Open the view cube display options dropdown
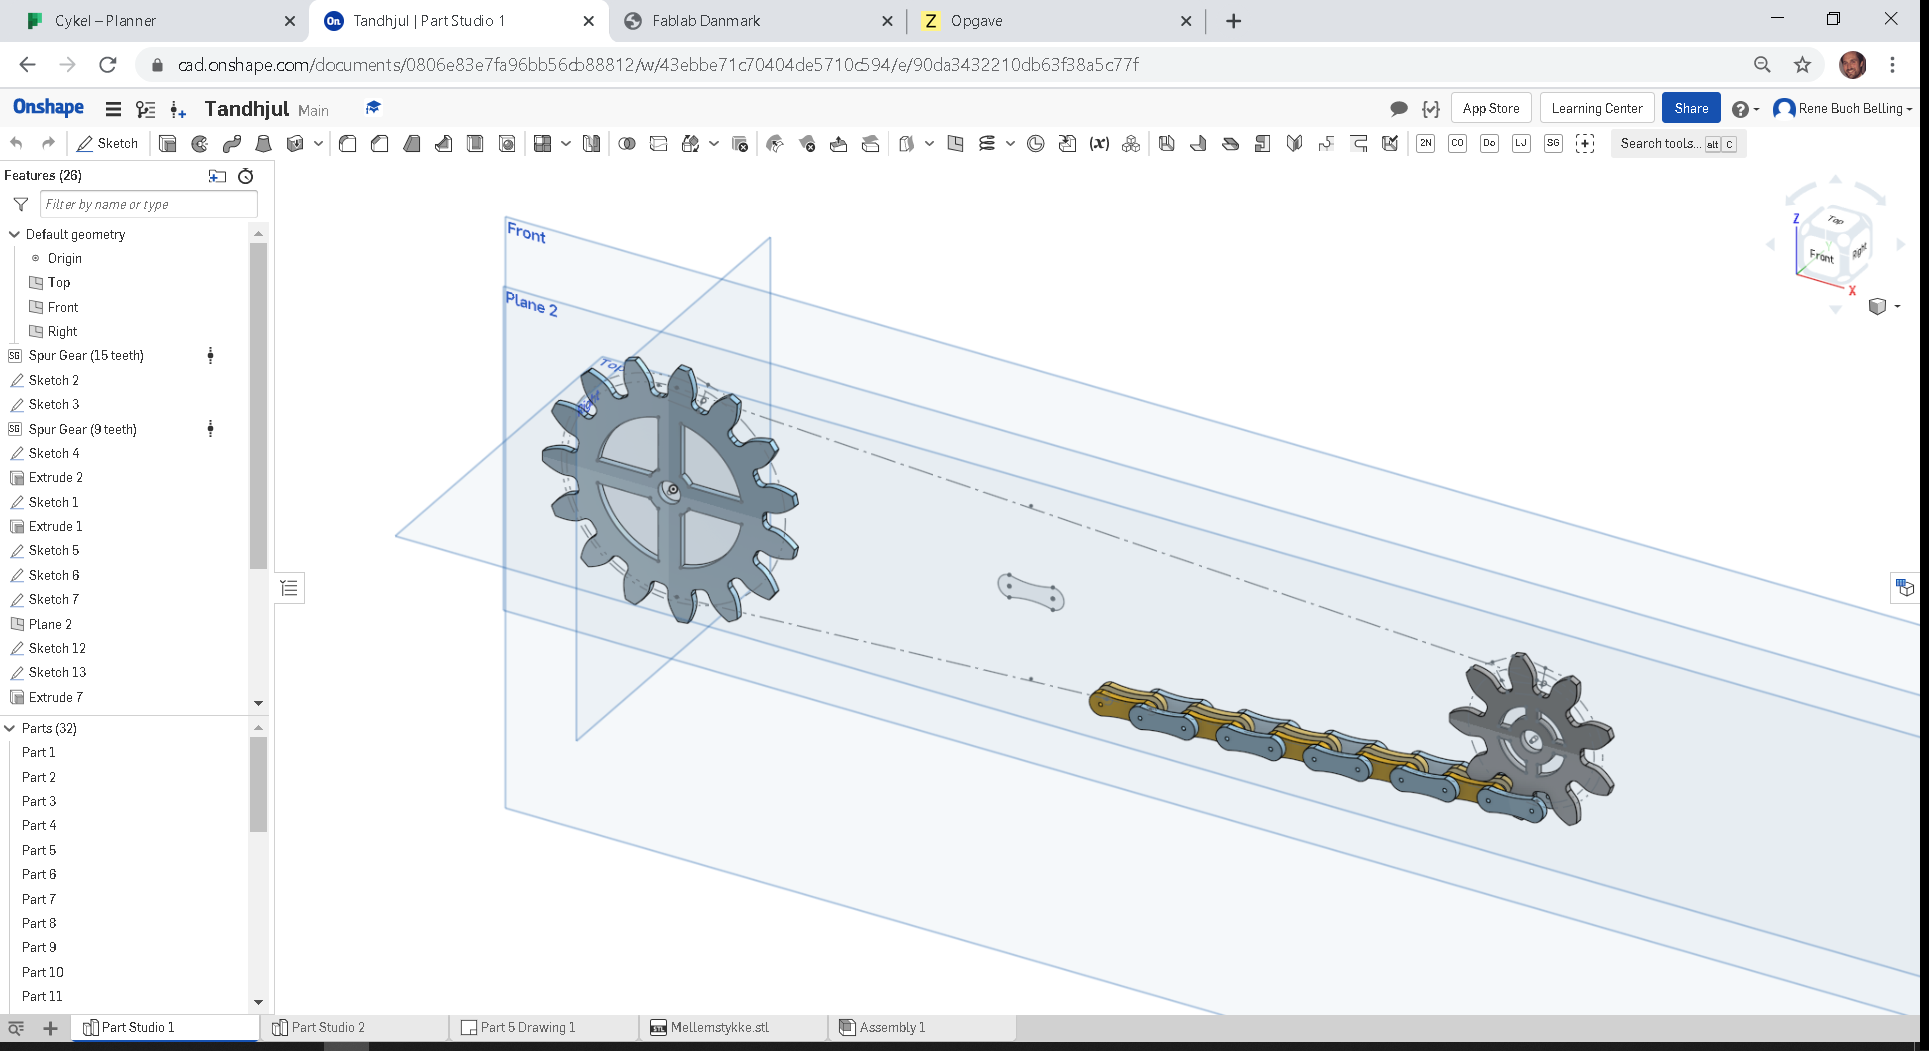 click(1884, 306)
